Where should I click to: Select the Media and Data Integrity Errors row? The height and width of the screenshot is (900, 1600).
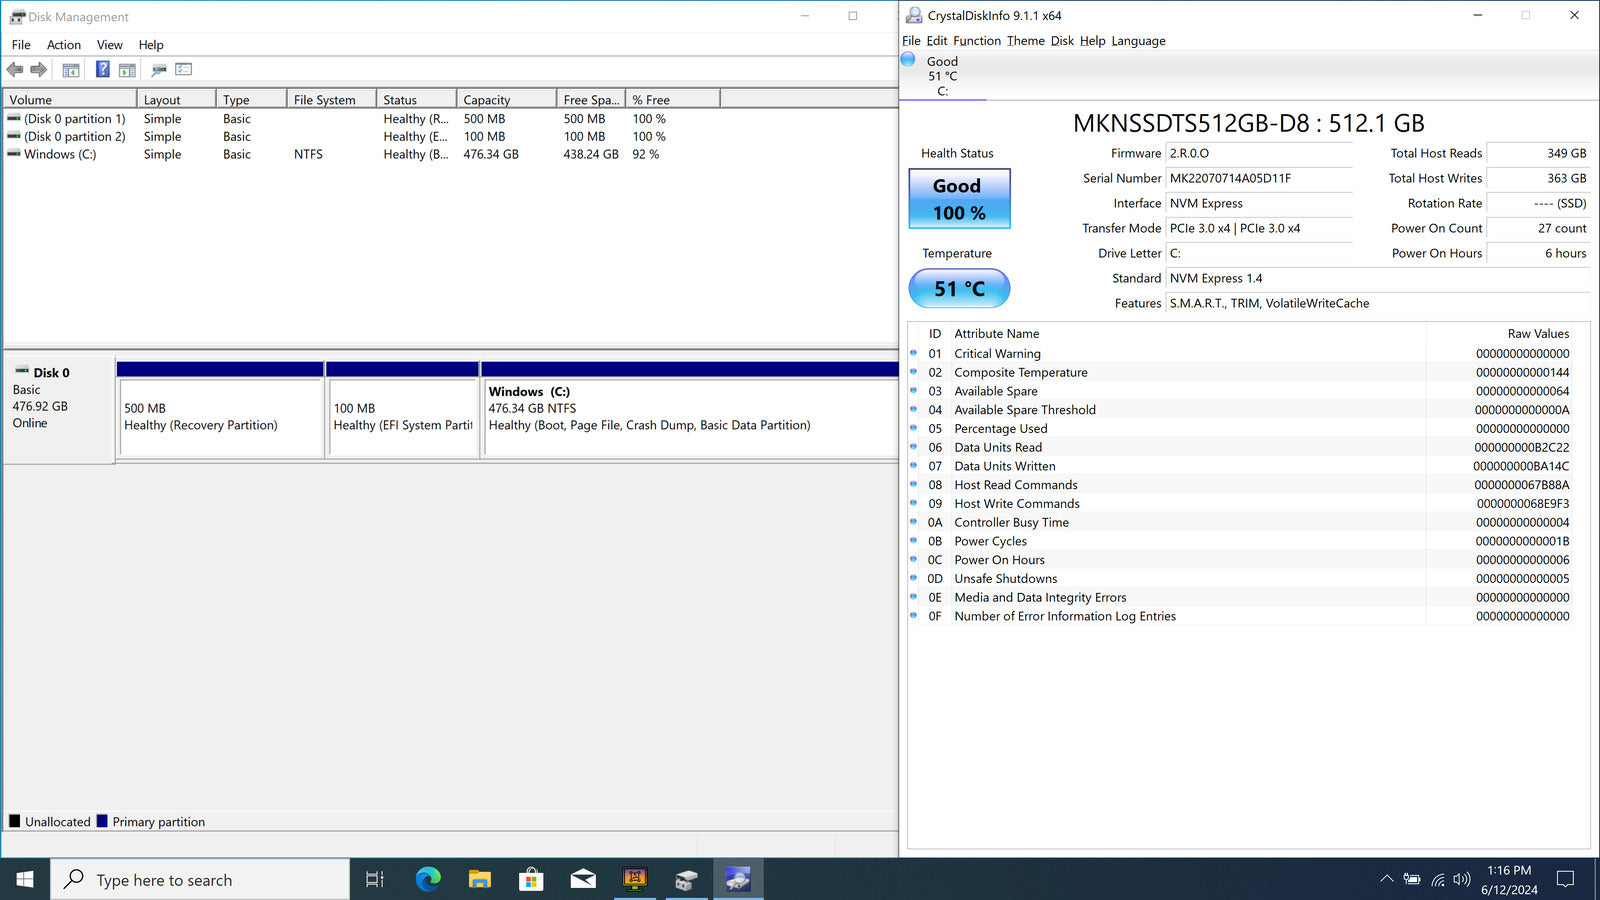1240,597
